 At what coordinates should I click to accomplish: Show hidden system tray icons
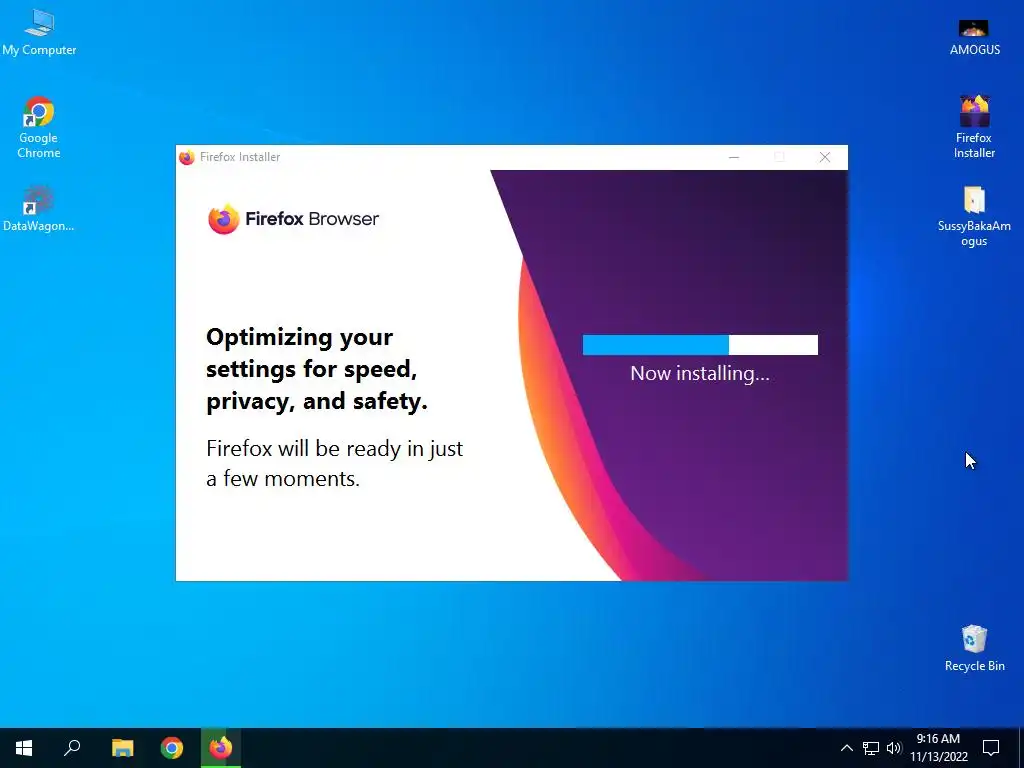(x=846, y=748)
